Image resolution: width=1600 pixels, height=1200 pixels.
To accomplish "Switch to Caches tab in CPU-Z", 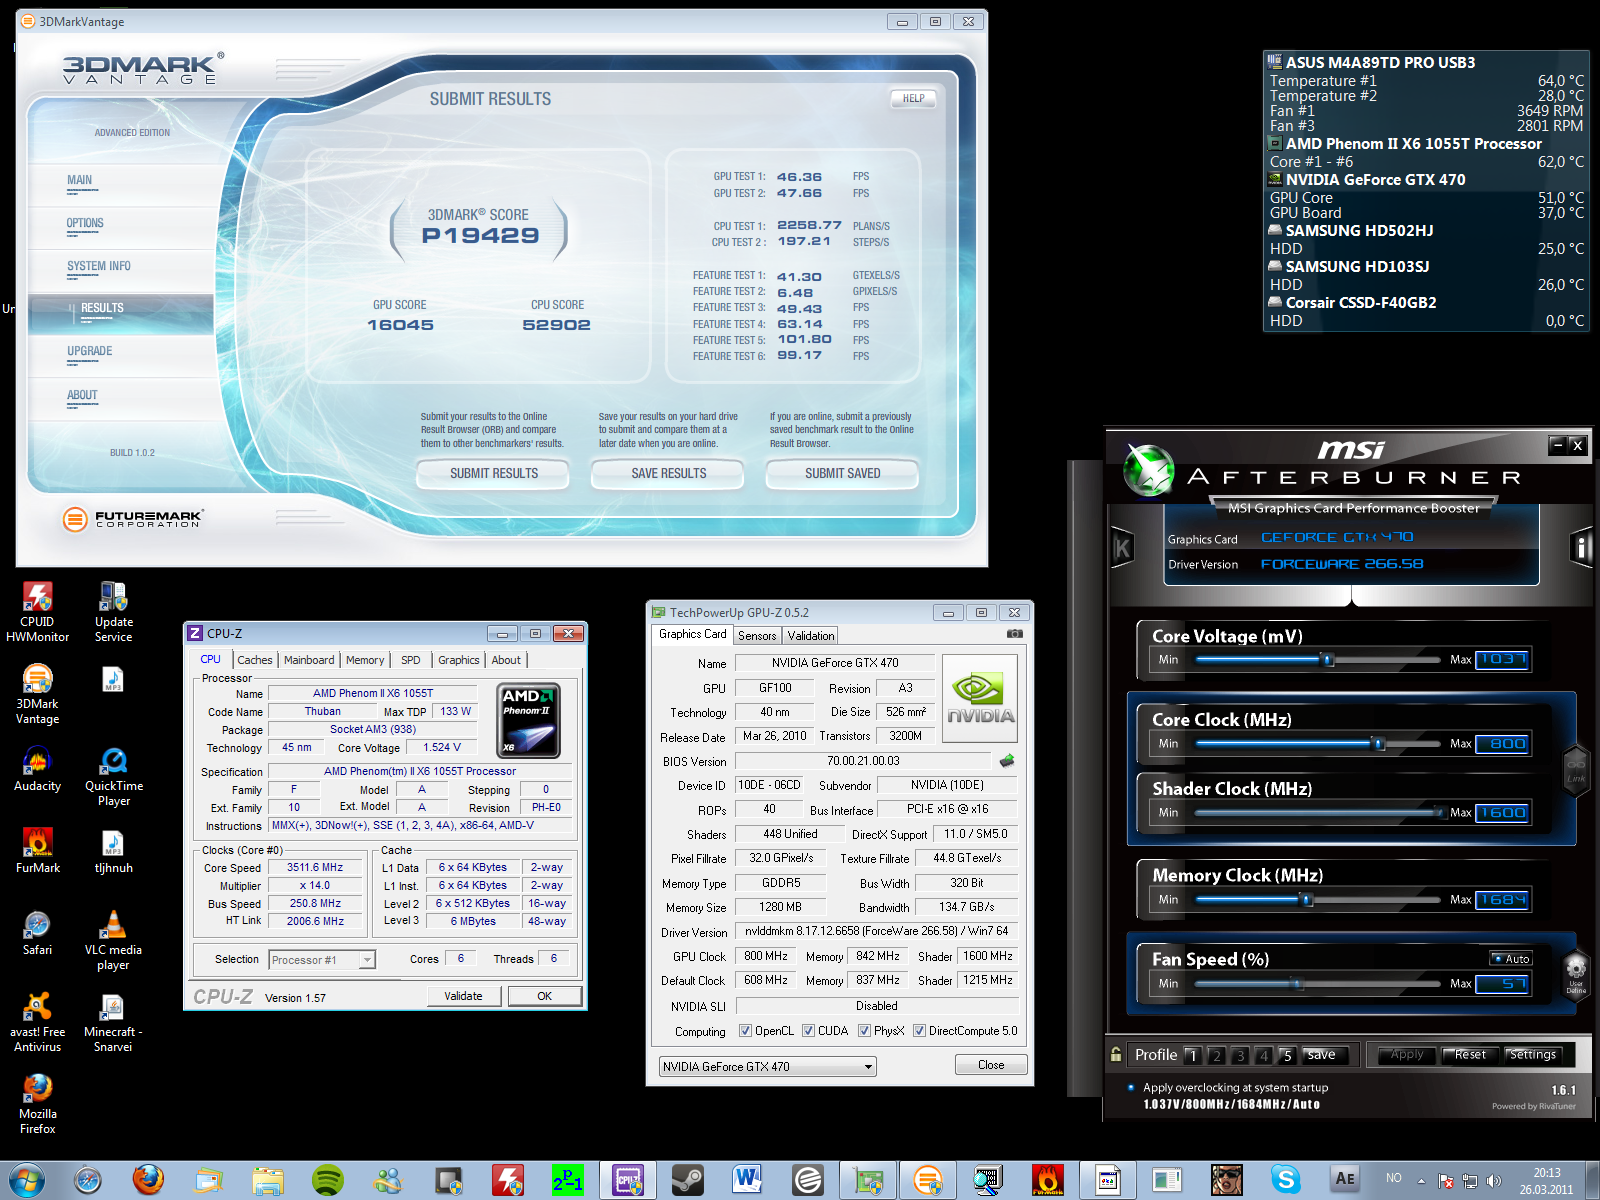I will coord(255,660).
